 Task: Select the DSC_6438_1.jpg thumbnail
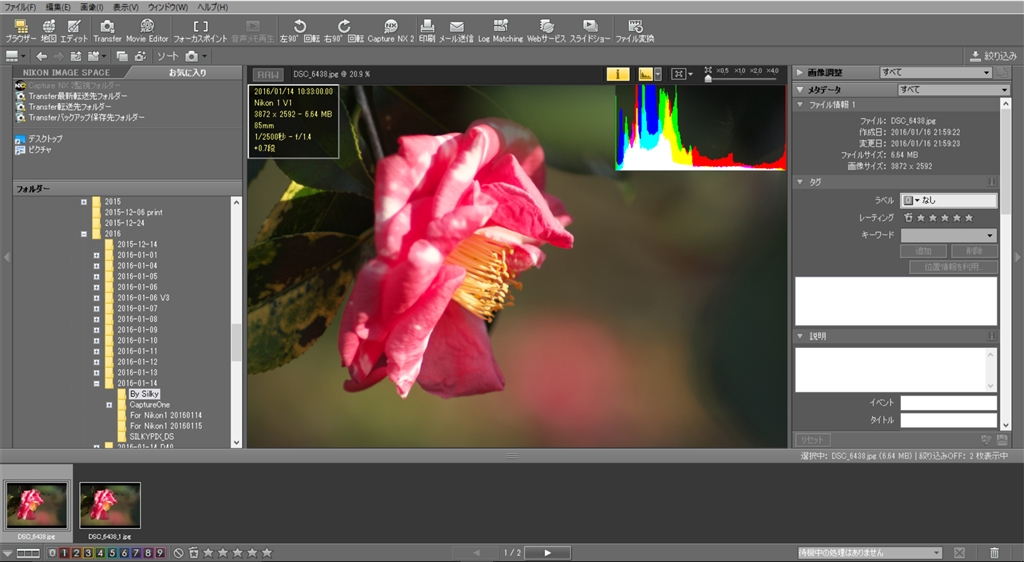[110, 505]
